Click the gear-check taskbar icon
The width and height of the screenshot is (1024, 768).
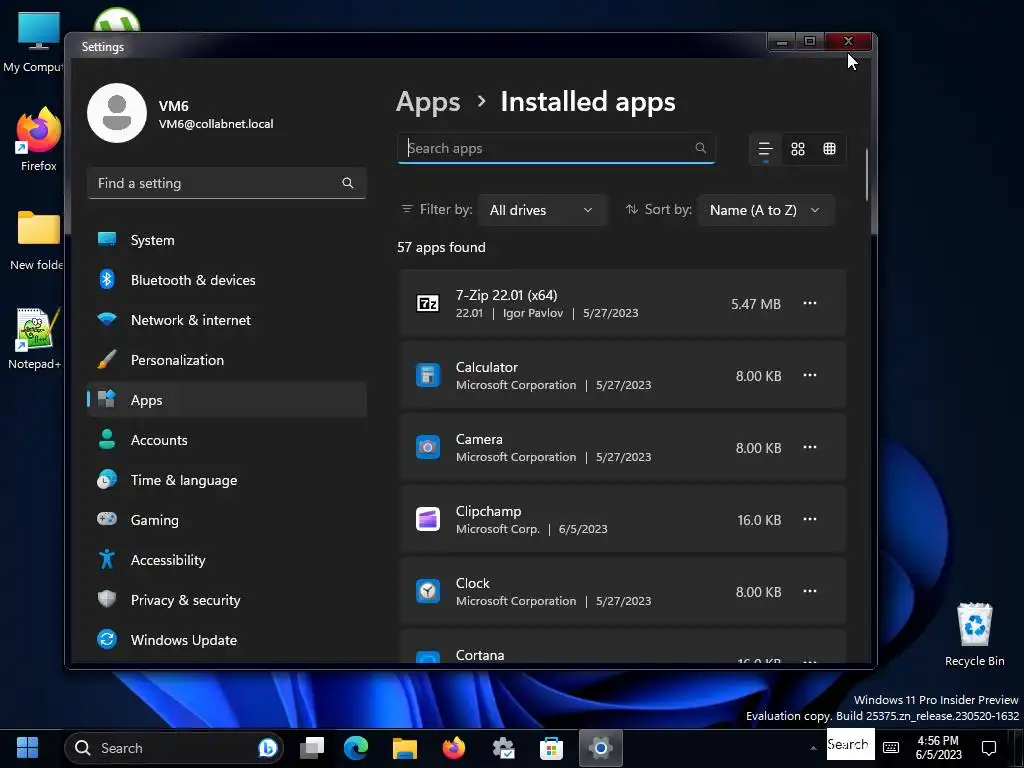pos(503,748)
